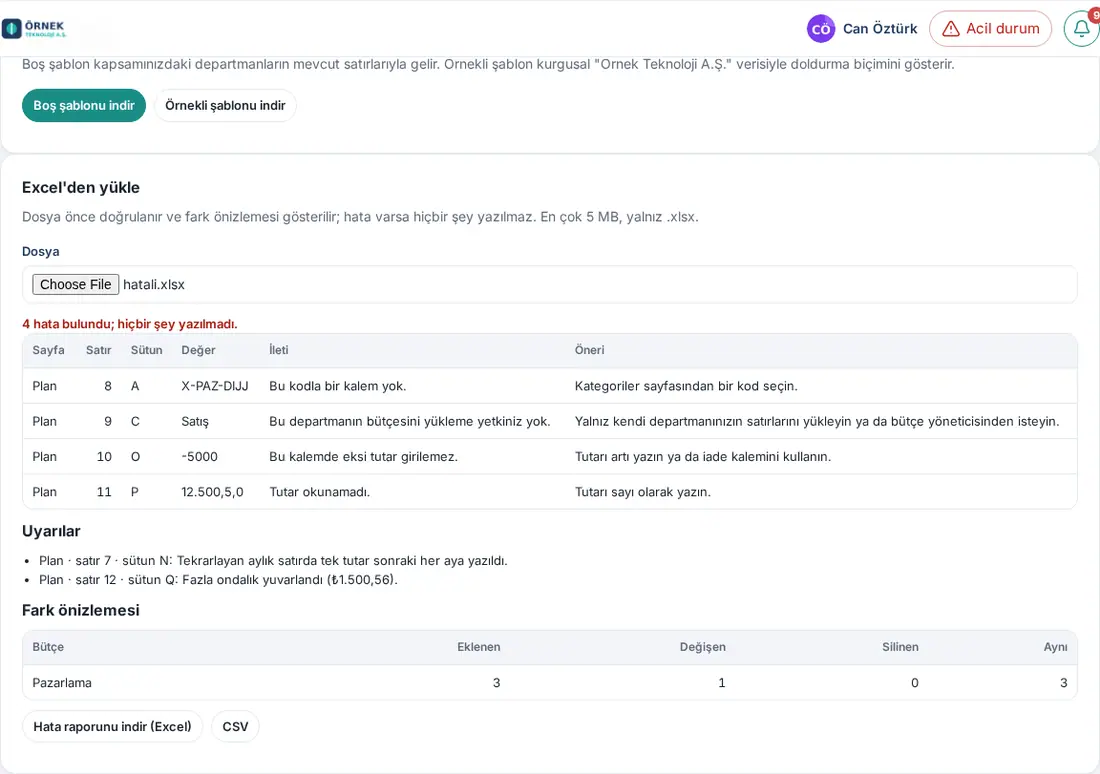Click message 'Tutar okunamadı.'
The image size is (1100, 774).
pyautogui.click(x=319, y=492)
